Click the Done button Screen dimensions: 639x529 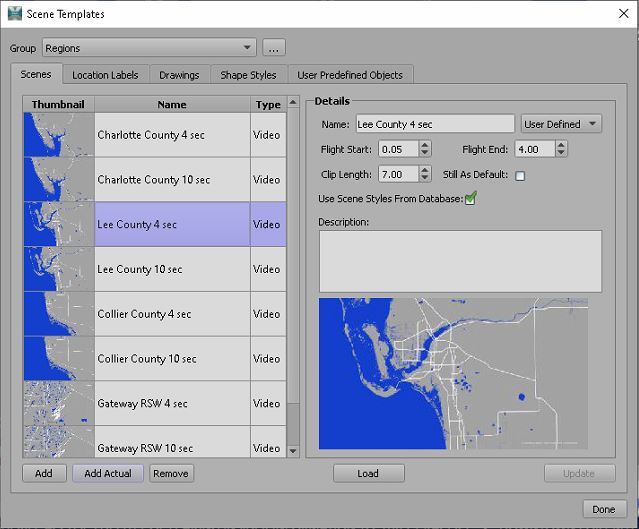click(603, 509)
